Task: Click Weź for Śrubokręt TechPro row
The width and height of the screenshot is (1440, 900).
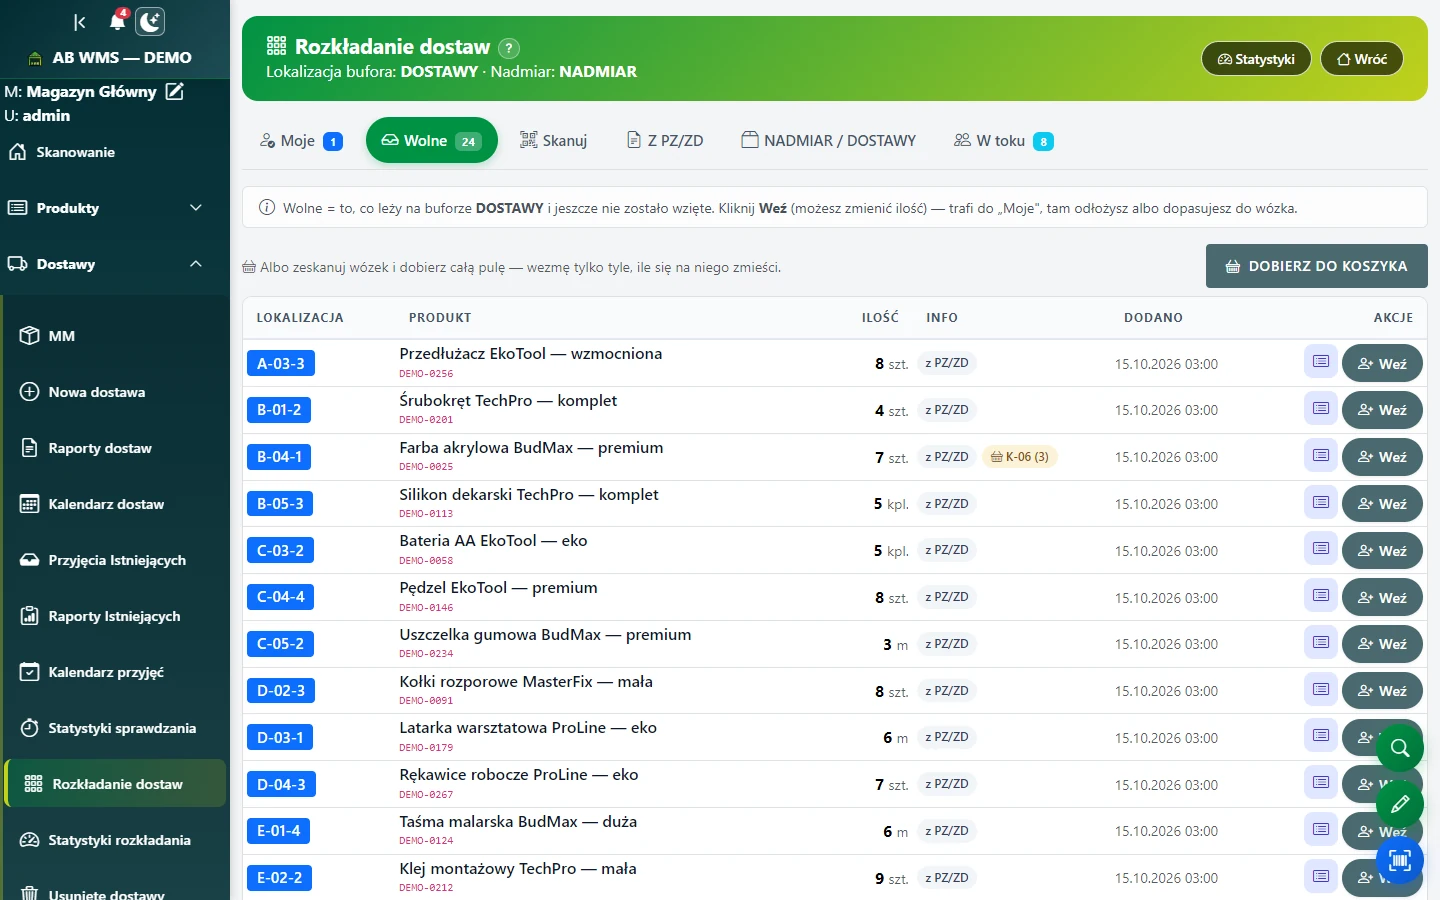Action: 1382,410
